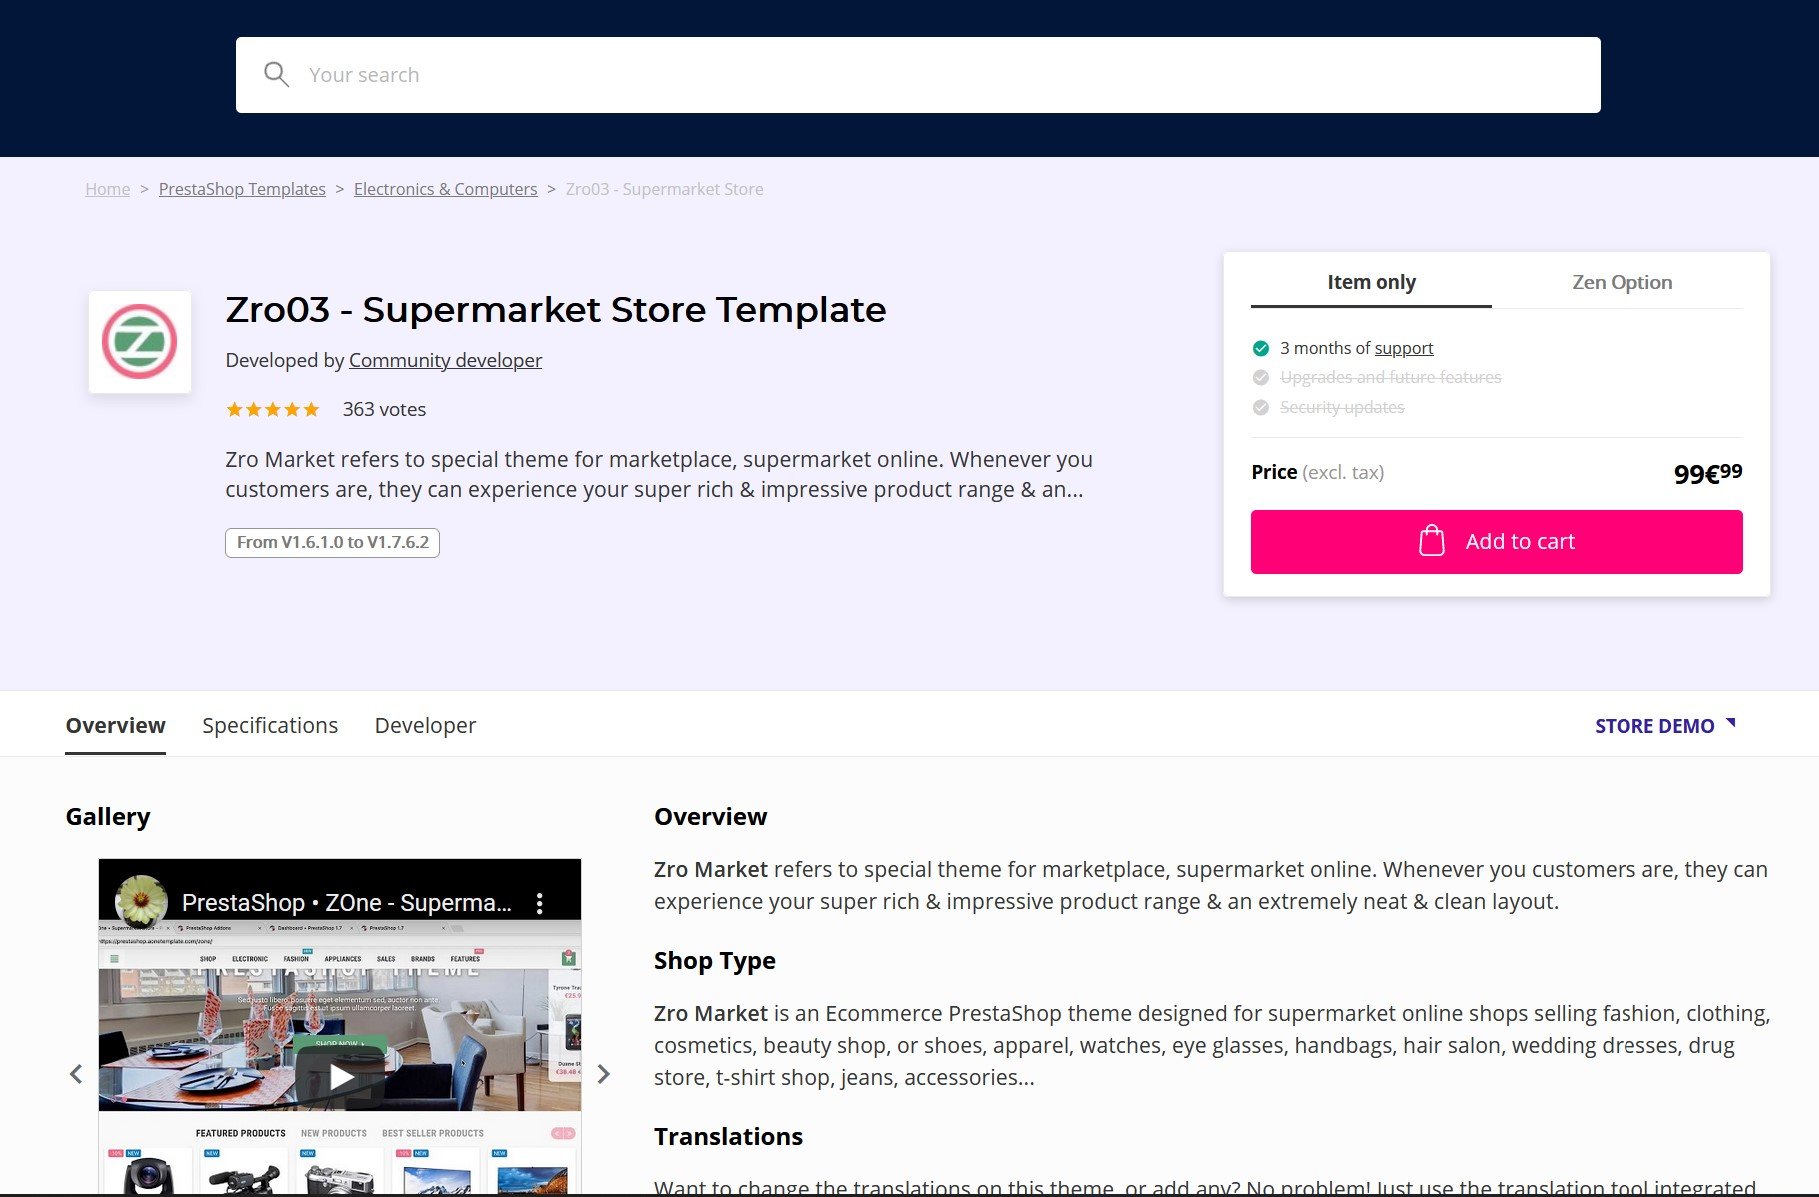
Task: Click the 'Upgrades and future features' text
Action: click(1390, 377)
